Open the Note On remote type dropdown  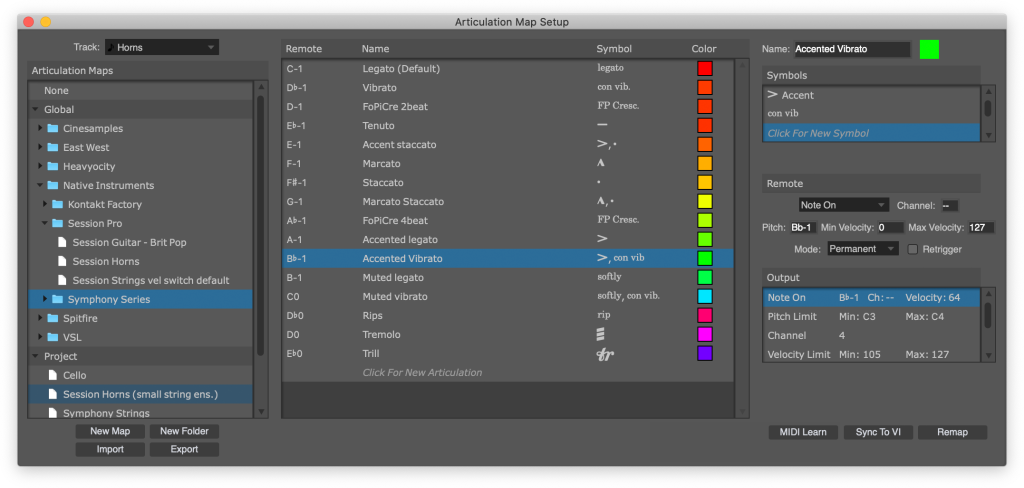[x=843, y=205]
